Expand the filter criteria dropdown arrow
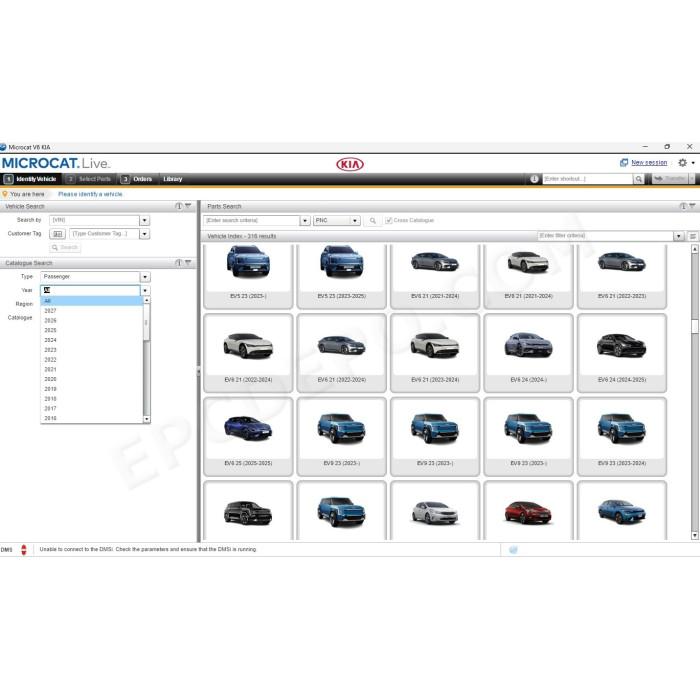This screenshot has width=700, height=700. pyautogui.click(x=679, y=236)
